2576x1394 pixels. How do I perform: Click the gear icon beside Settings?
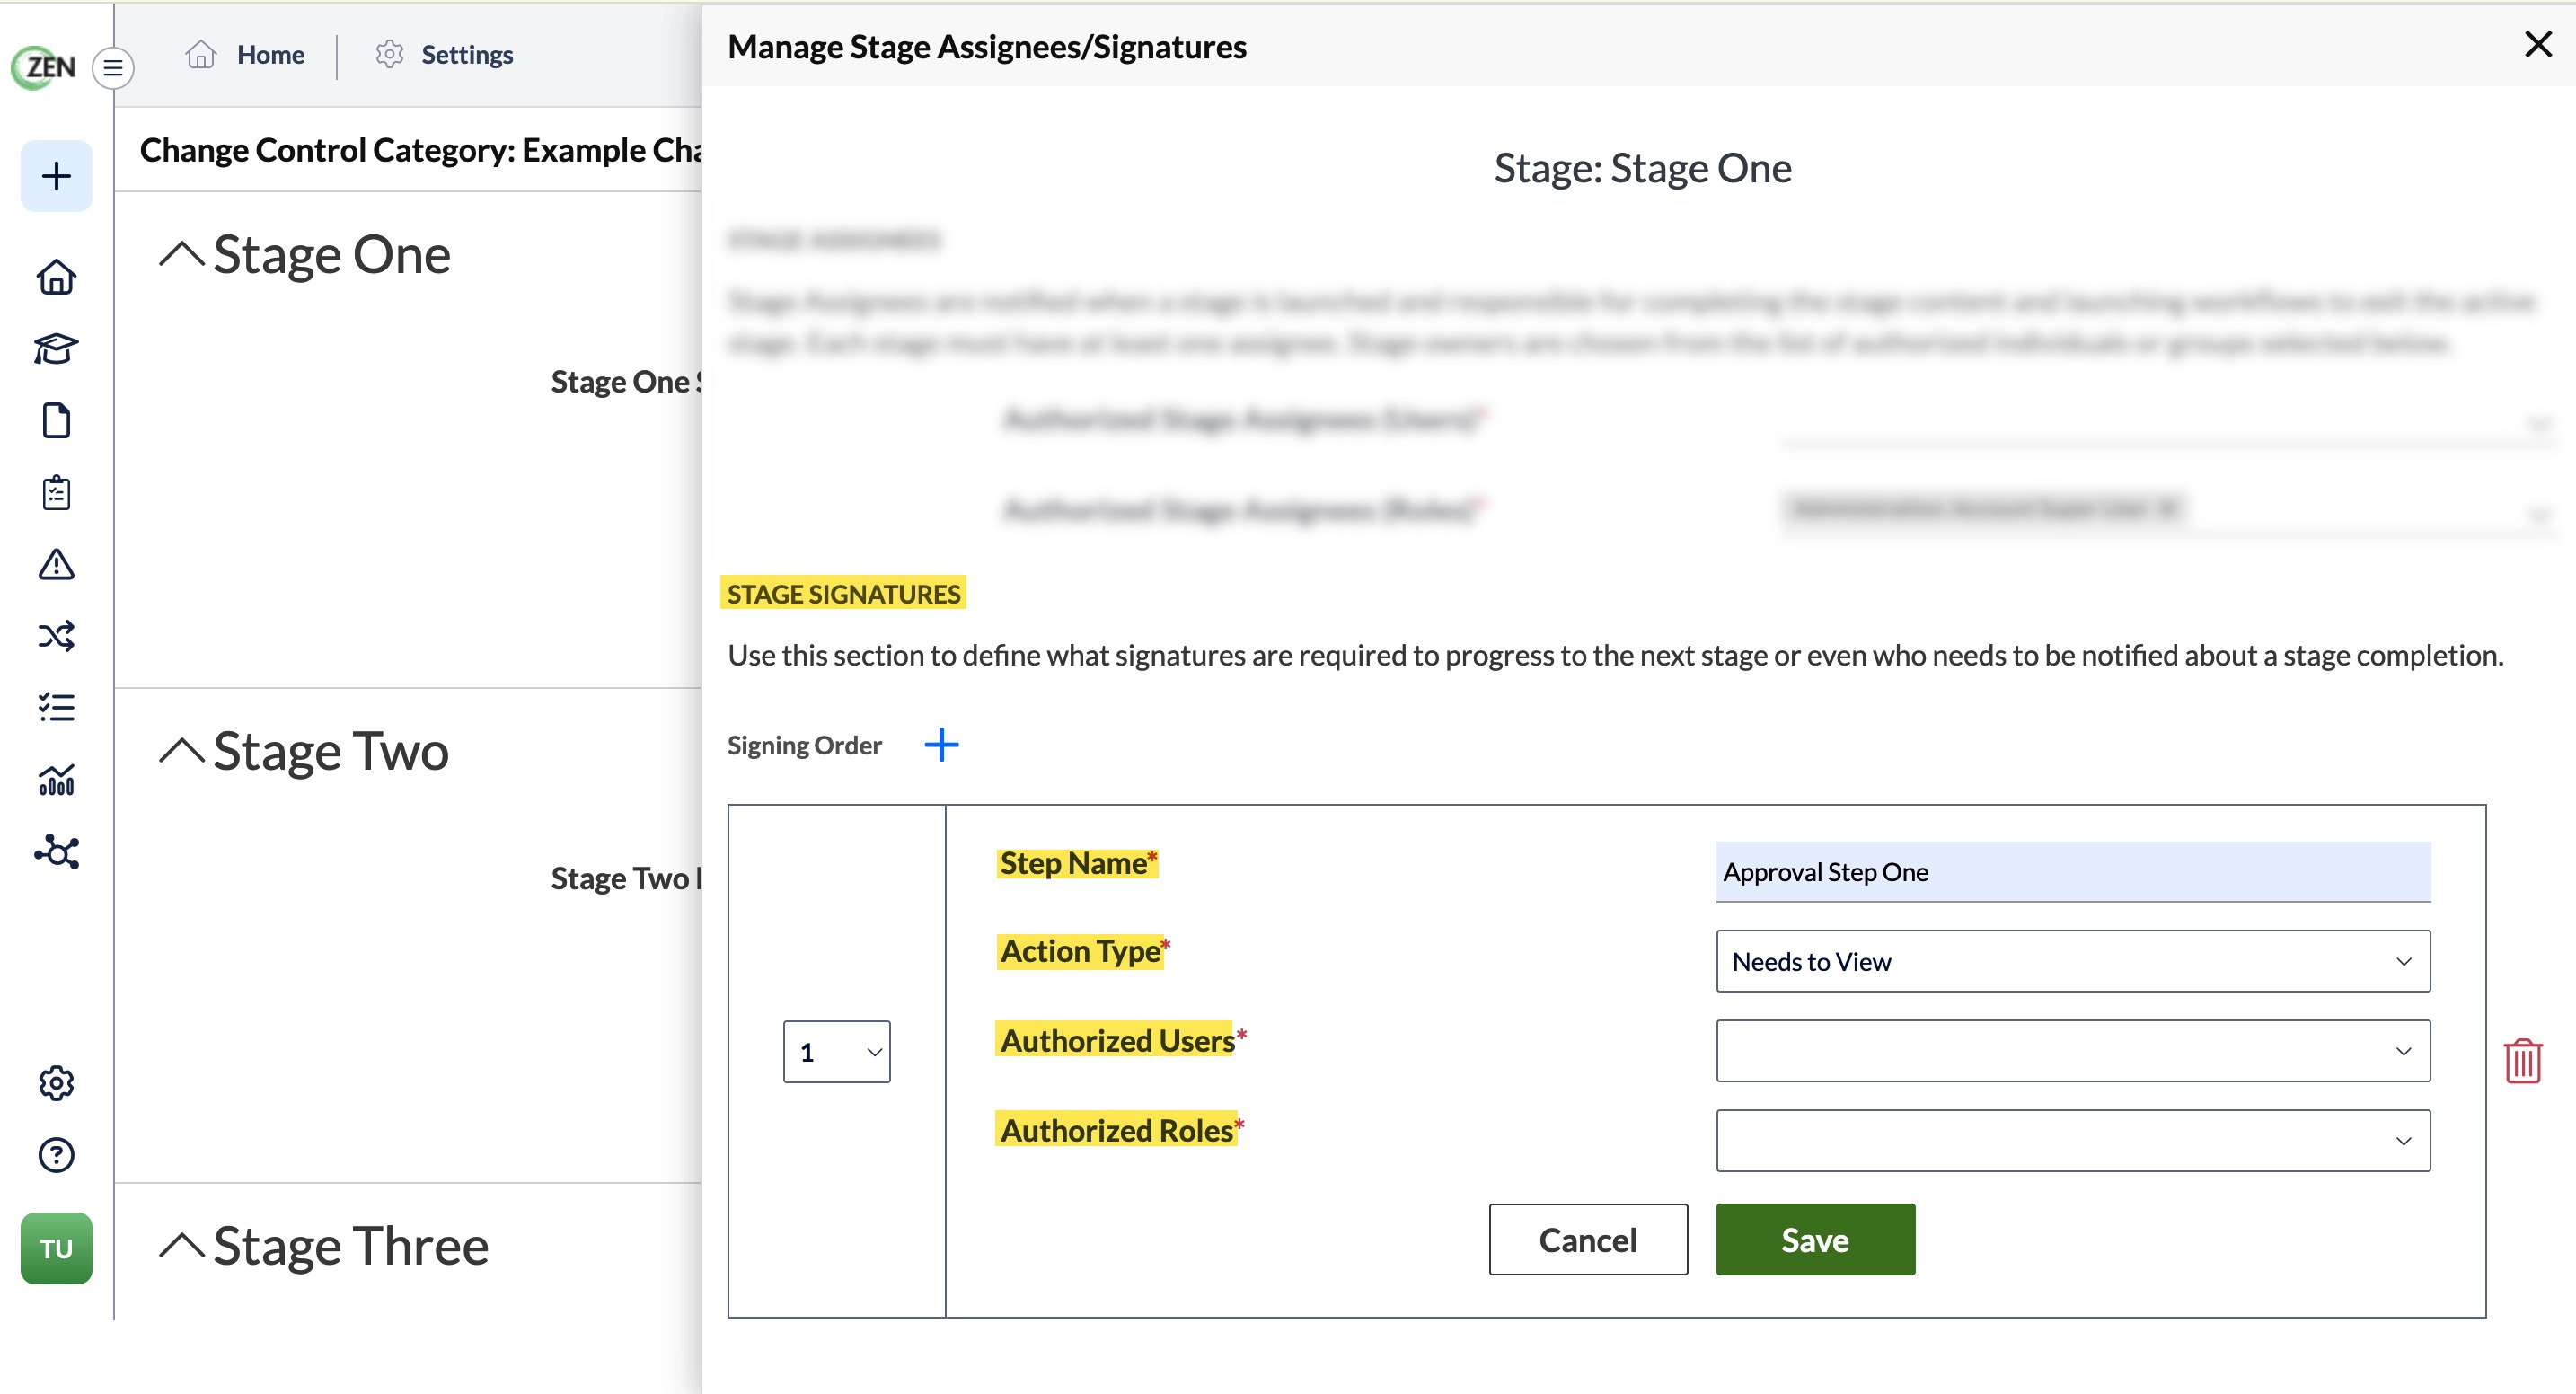(x=389, y=54)
